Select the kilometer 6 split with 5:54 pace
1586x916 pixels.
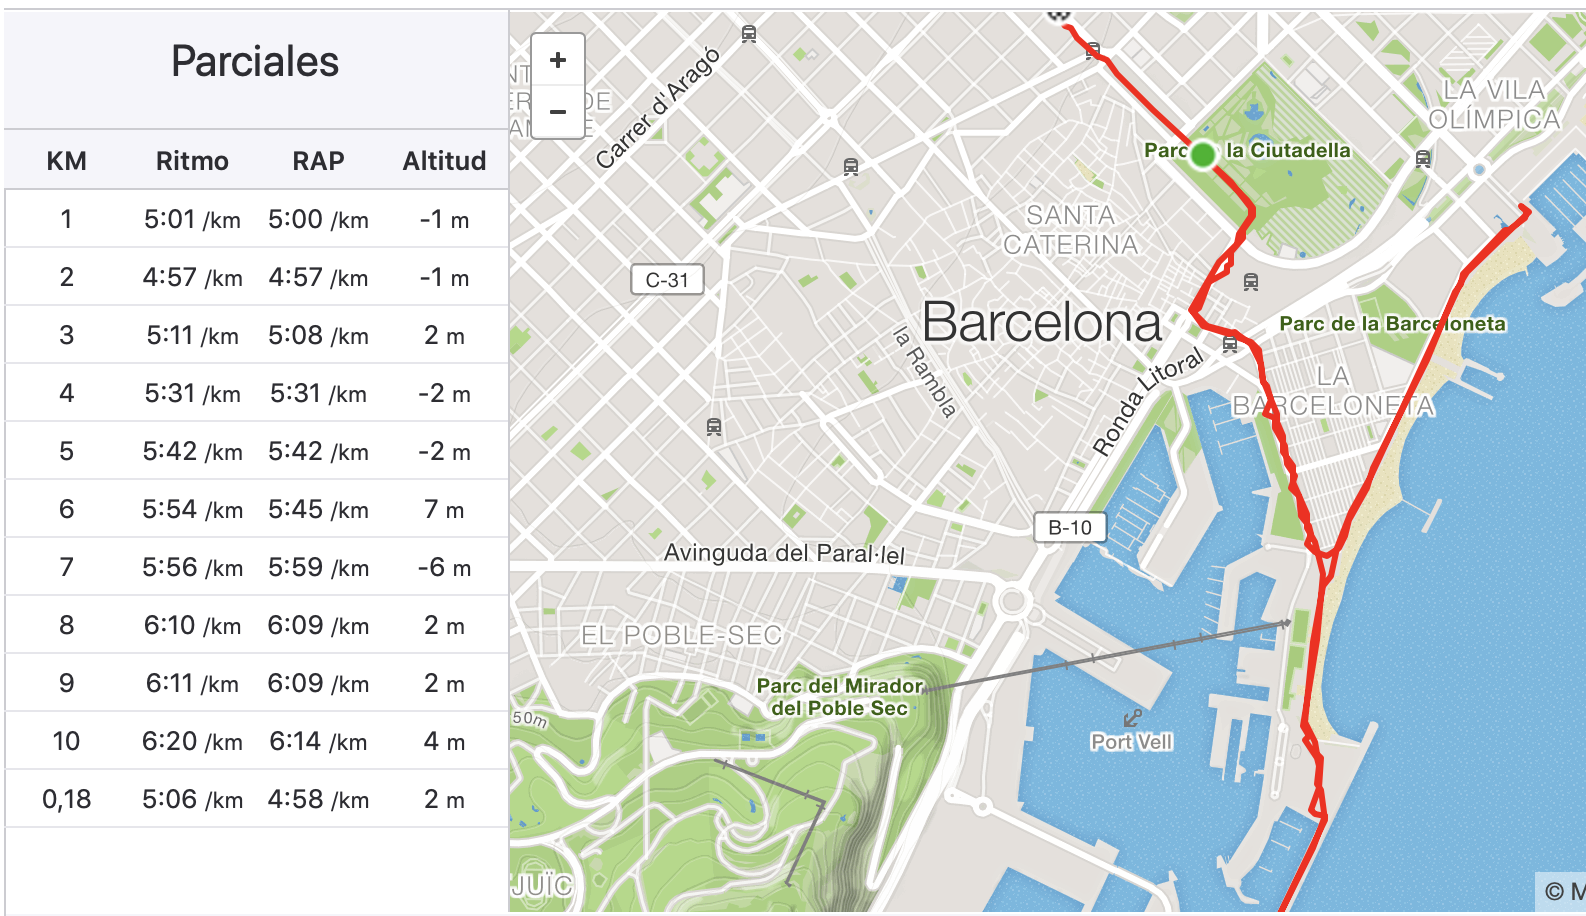(x=256, y=509)
